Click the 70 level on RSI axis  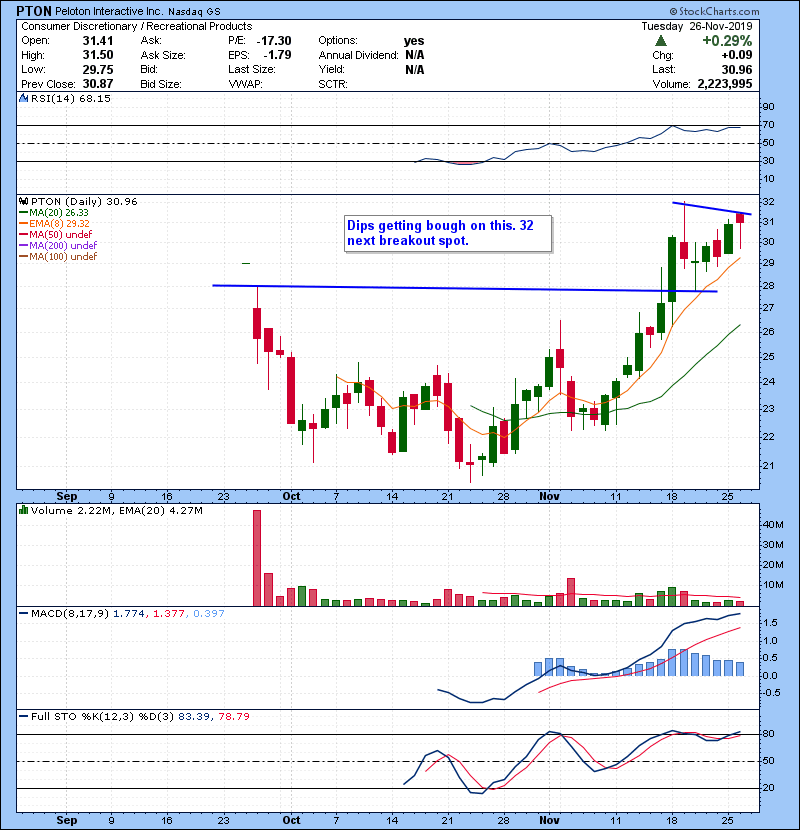[768, 125]
